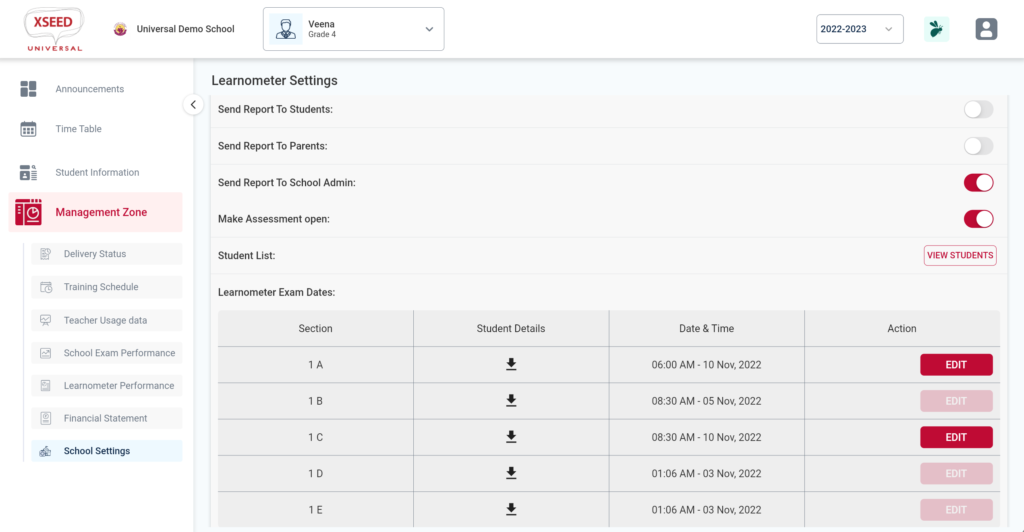Click the Veena teacher avatar icon
The width and height of the screenshot is (1024, 532).
(x=285, y=29)
